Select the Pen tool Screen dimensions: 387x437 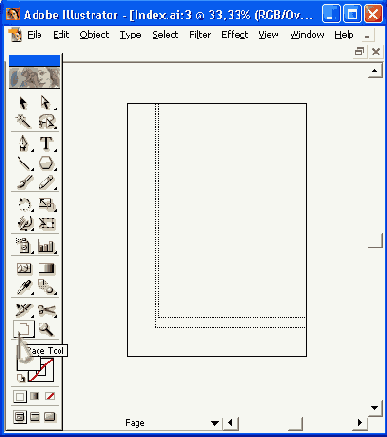coord(24,144)
